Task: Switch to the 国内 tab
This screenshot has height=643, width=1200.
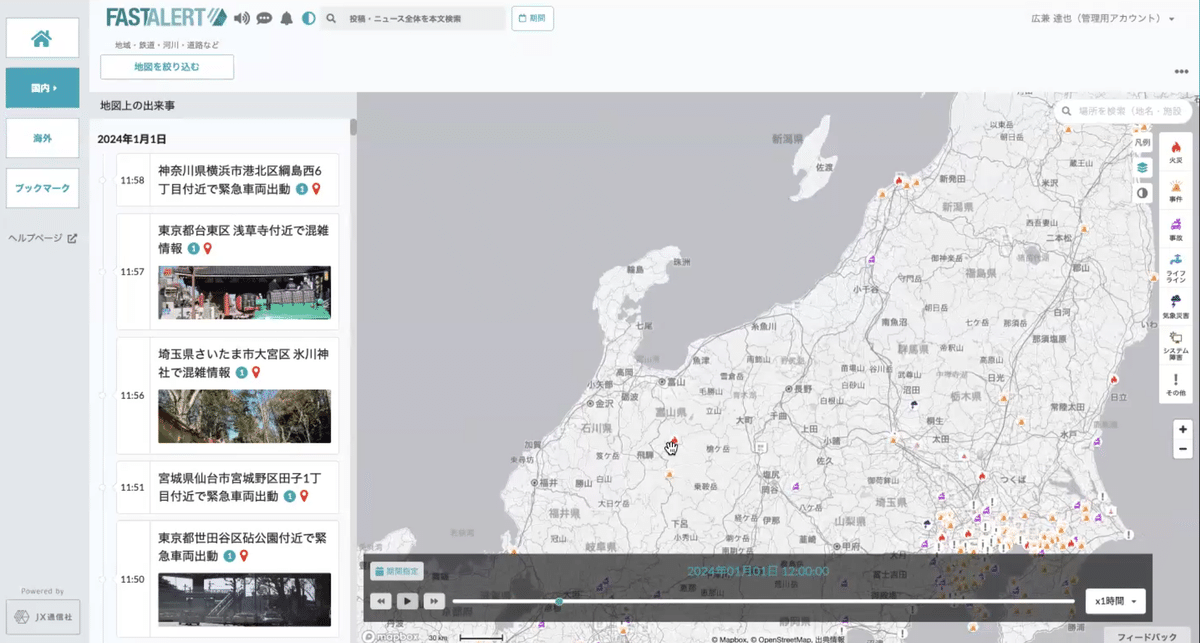Action: 42,88
